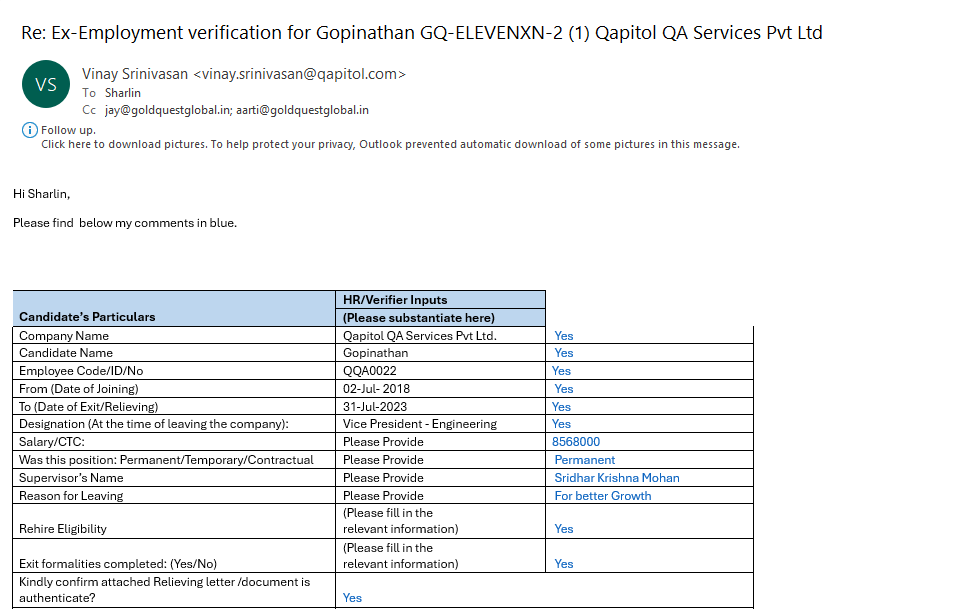This screenshot has width=964, height=609.
Task: Click the Permanent position type response
Action: [x=585, y=460]
